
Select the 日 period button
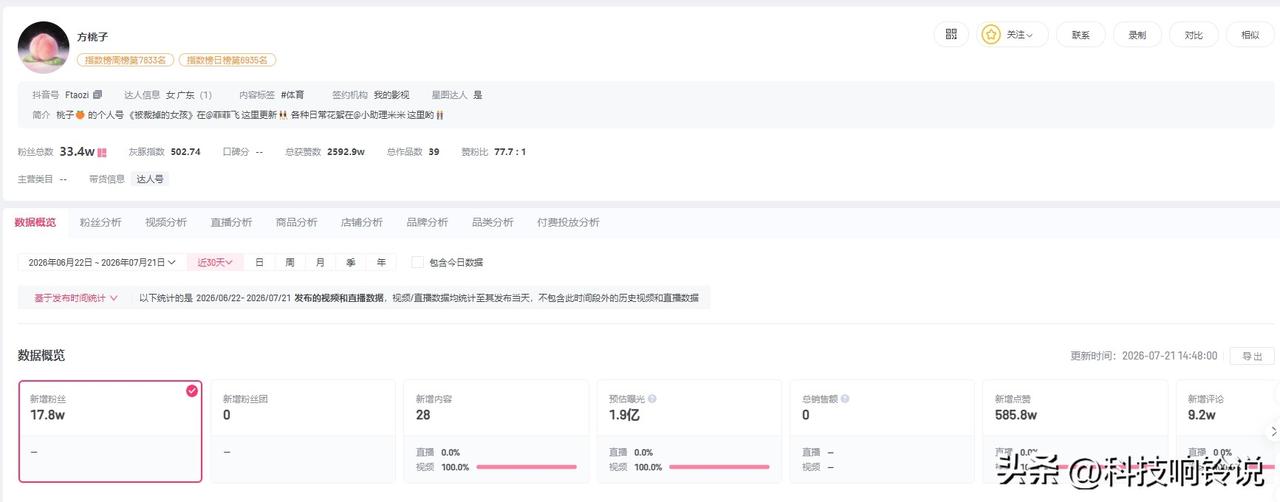[x=259, y=262]
